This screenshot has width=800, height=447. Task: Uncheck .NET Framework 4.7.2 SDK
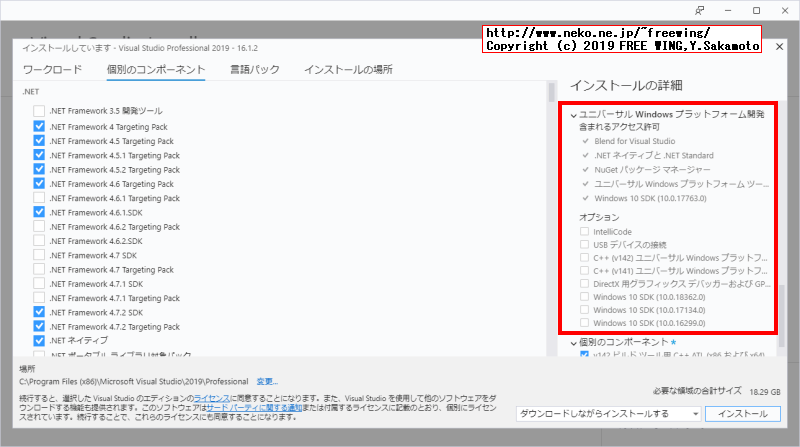[x=39, y=312]
